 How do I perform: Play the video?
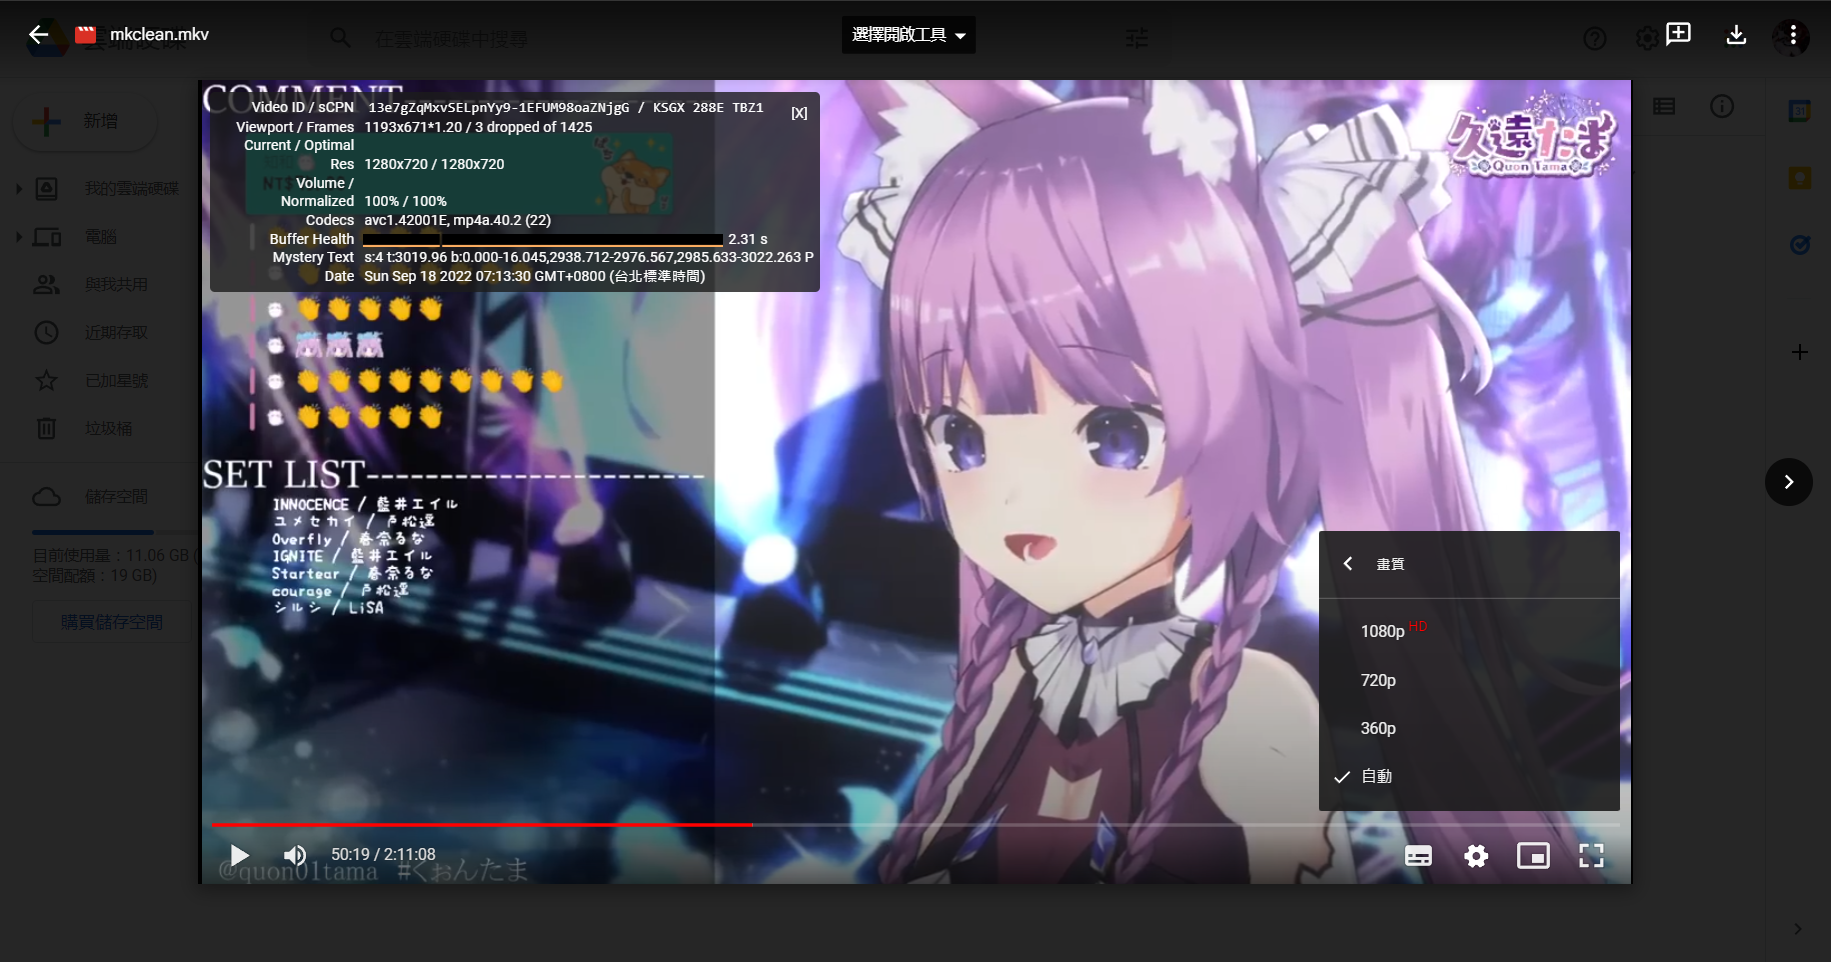point(239,855)
